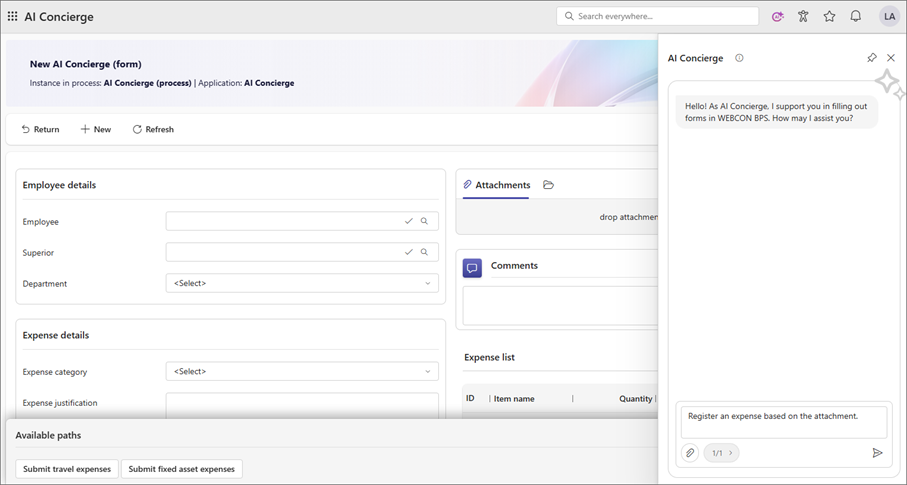Send the chat message arrow
This screenshot has width=907, height=485.
click(x=877, y=453)
